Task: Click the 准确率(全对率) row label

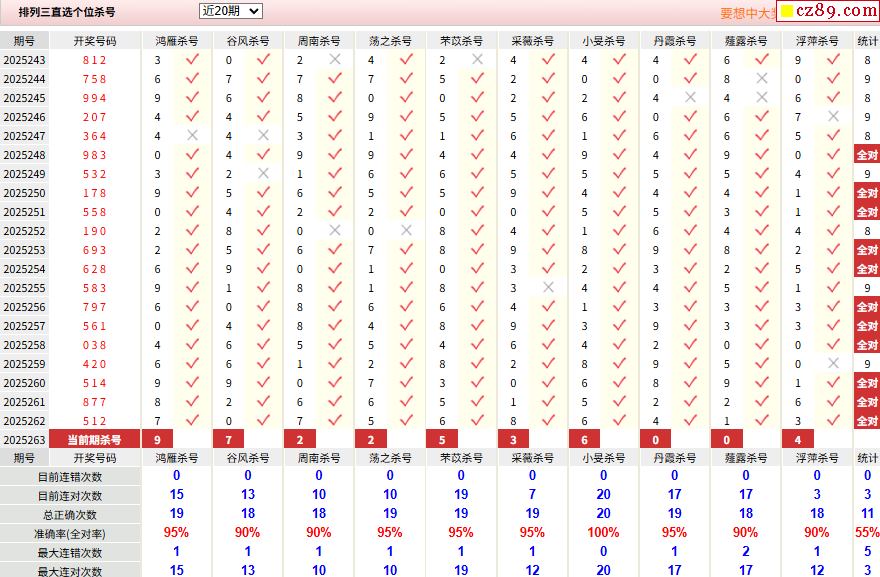Action: coord(70,534)
